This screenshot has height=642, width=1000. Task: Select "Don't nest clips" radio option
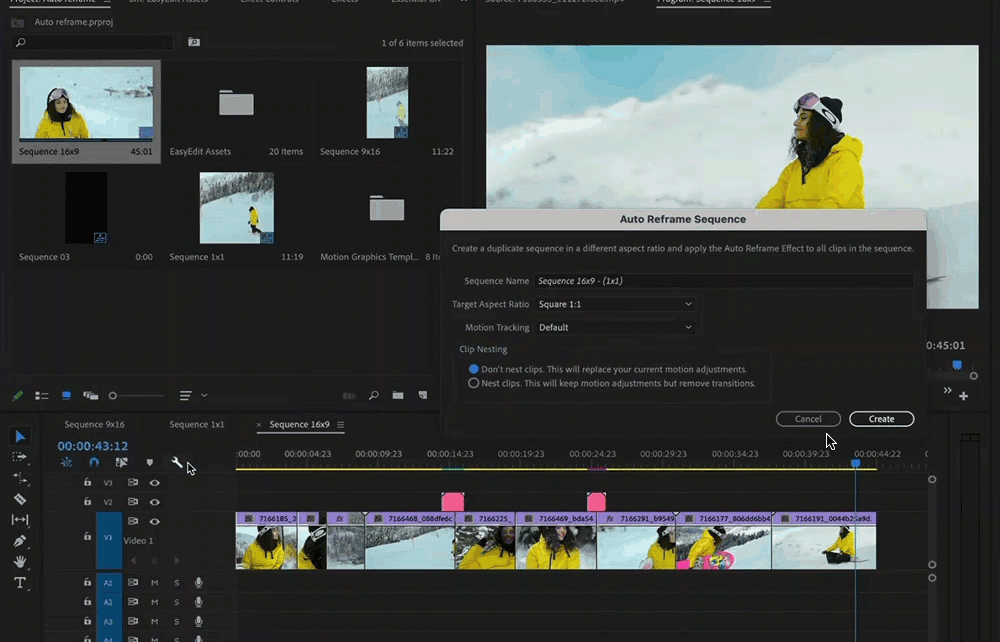pos(473,369)
